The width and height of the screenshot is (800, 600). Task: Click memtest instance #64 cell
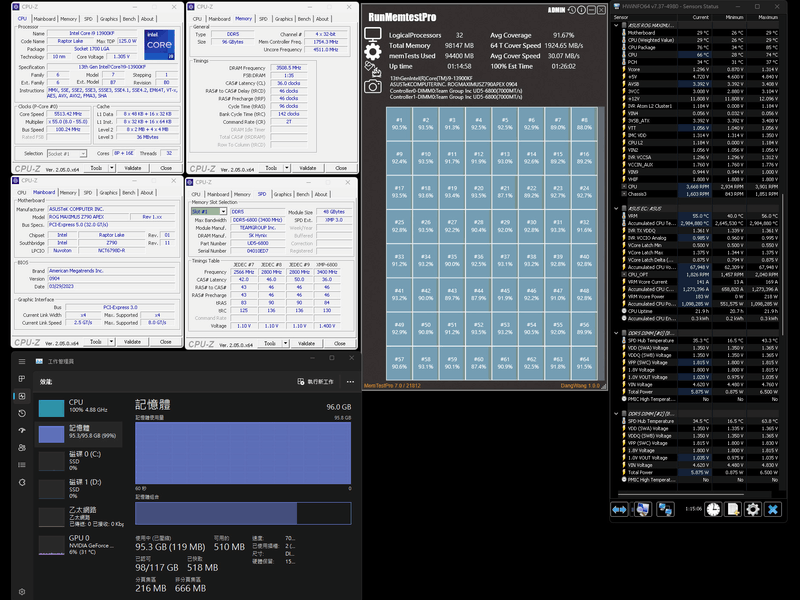(x=584, y=363)
